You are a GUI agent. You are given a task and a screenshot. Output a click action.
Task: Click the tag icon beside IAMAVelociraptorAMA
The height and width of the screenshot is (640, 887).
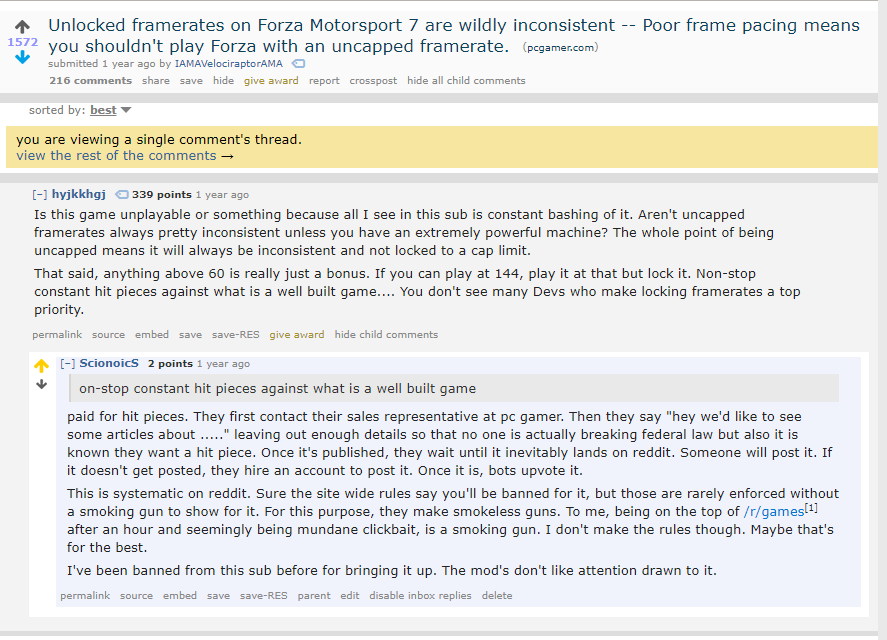298,64
